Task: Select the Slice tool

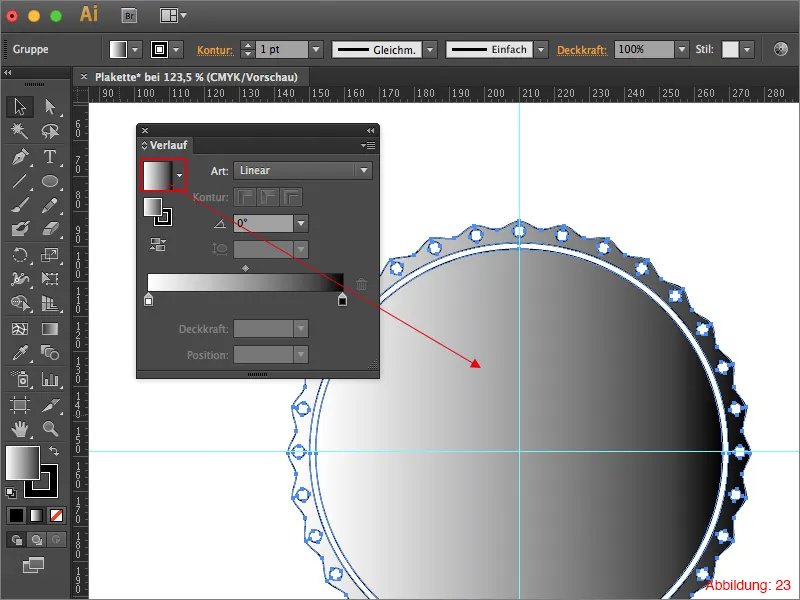Action: (50, 406)
